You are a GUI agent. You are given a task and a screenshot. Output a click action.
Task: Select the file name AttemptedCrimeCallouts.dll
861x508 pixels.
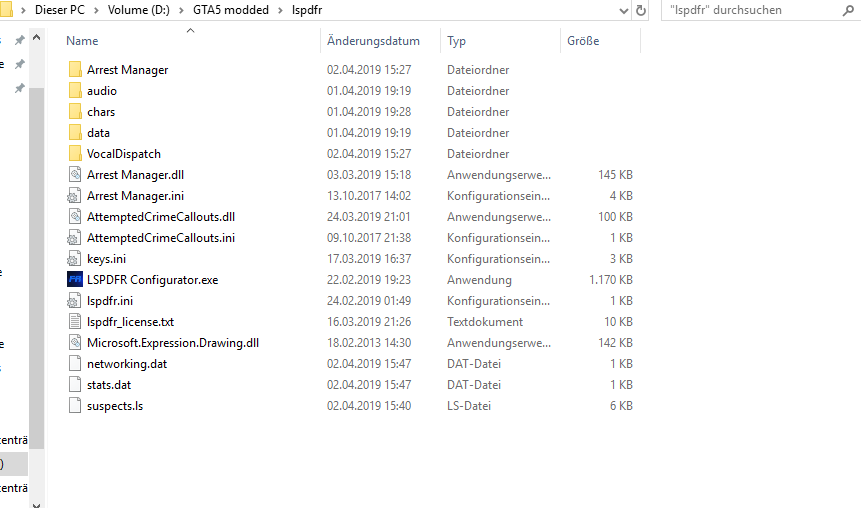pyautogui.click(x=161, y=216)
